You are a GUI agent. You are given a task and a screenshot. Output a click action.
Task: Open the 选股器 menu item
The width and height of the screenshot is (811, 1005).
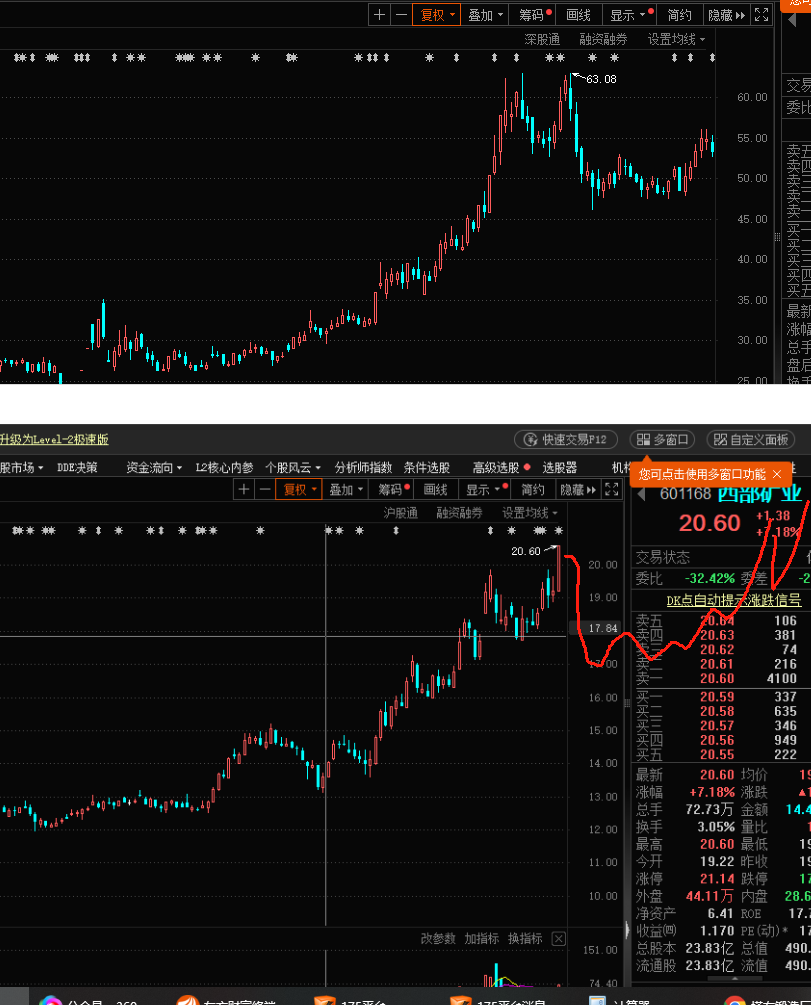click(560, 467)
